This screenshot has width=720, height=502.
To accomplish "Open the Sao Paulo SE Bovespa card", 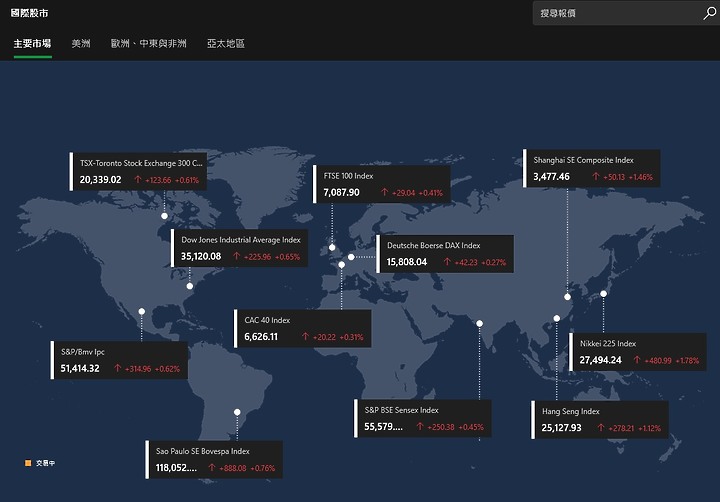I will coord(214,459).
